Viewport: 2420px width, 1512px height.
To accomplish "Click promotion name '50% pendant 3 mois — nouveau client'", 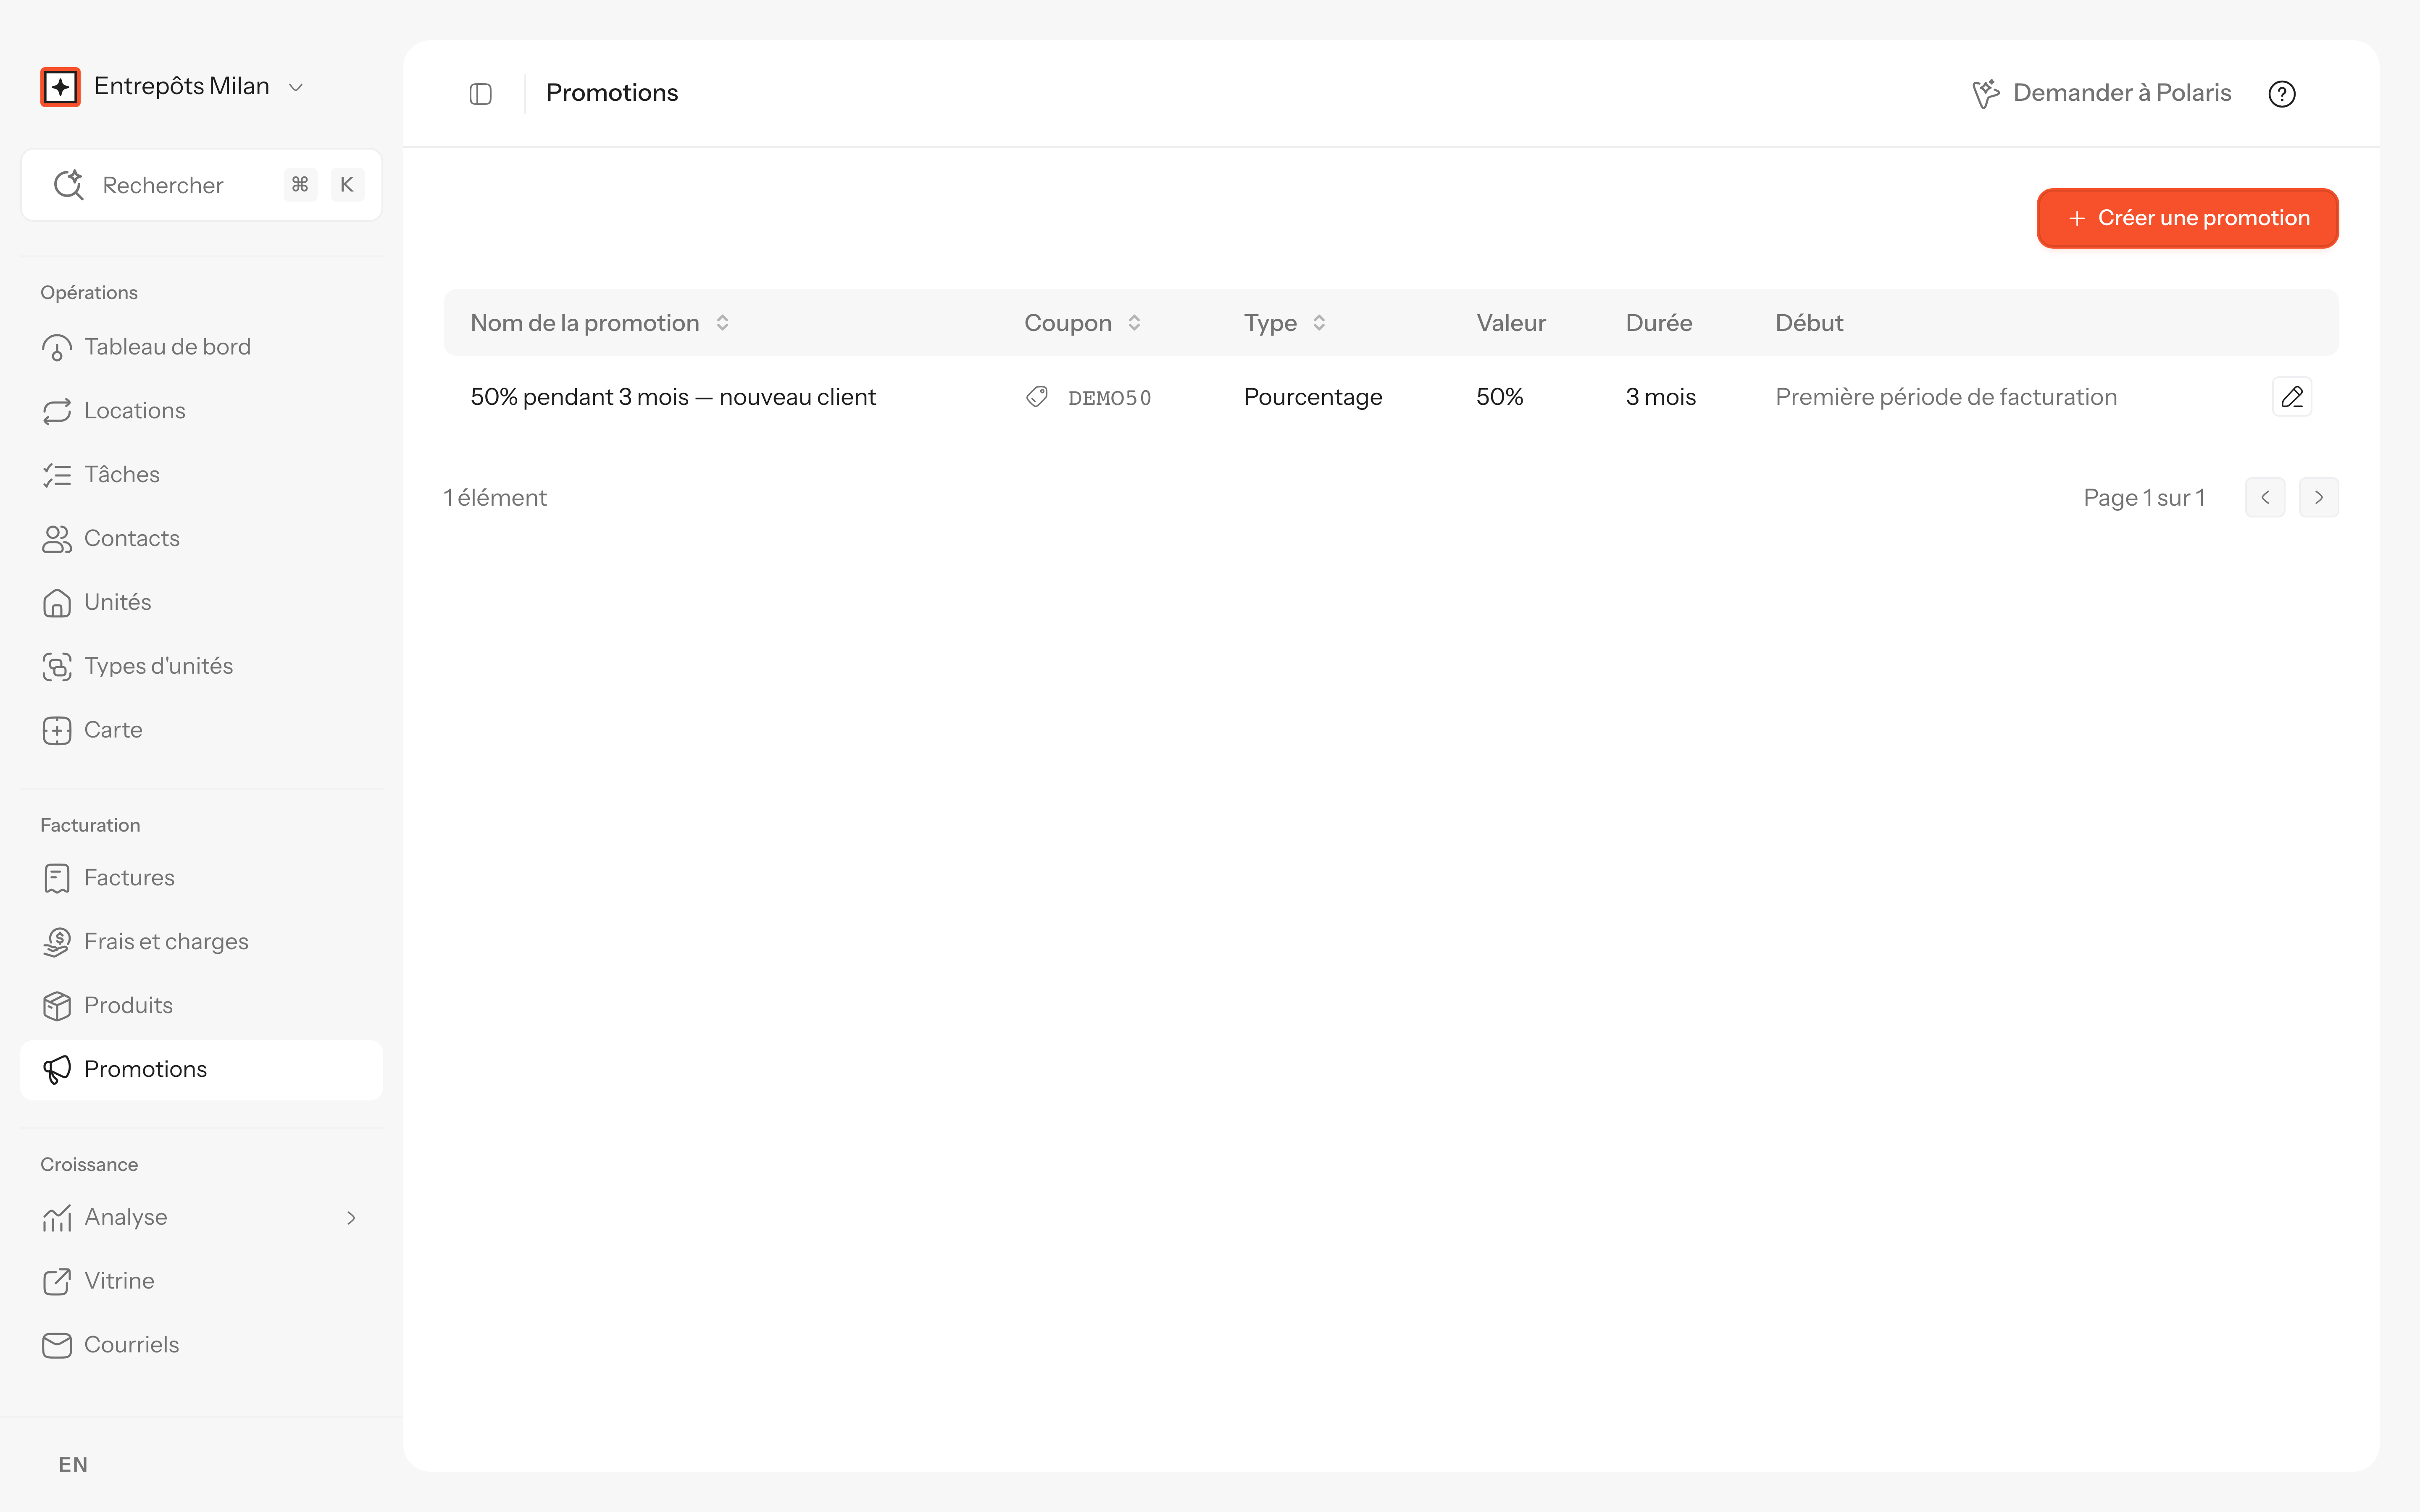I will [673, 397].
